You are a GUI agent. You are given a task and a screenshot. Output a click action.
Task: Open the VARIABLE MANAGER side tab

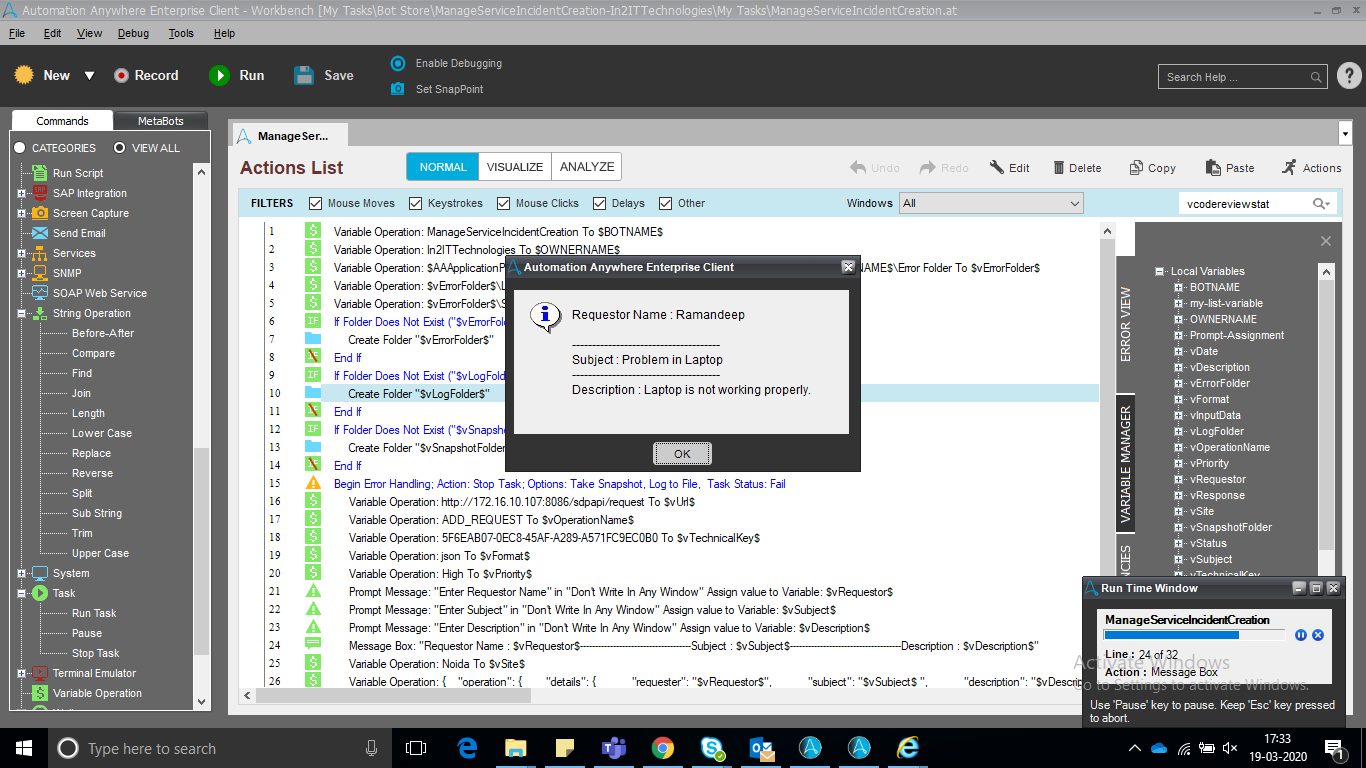tap(1125, 465)
